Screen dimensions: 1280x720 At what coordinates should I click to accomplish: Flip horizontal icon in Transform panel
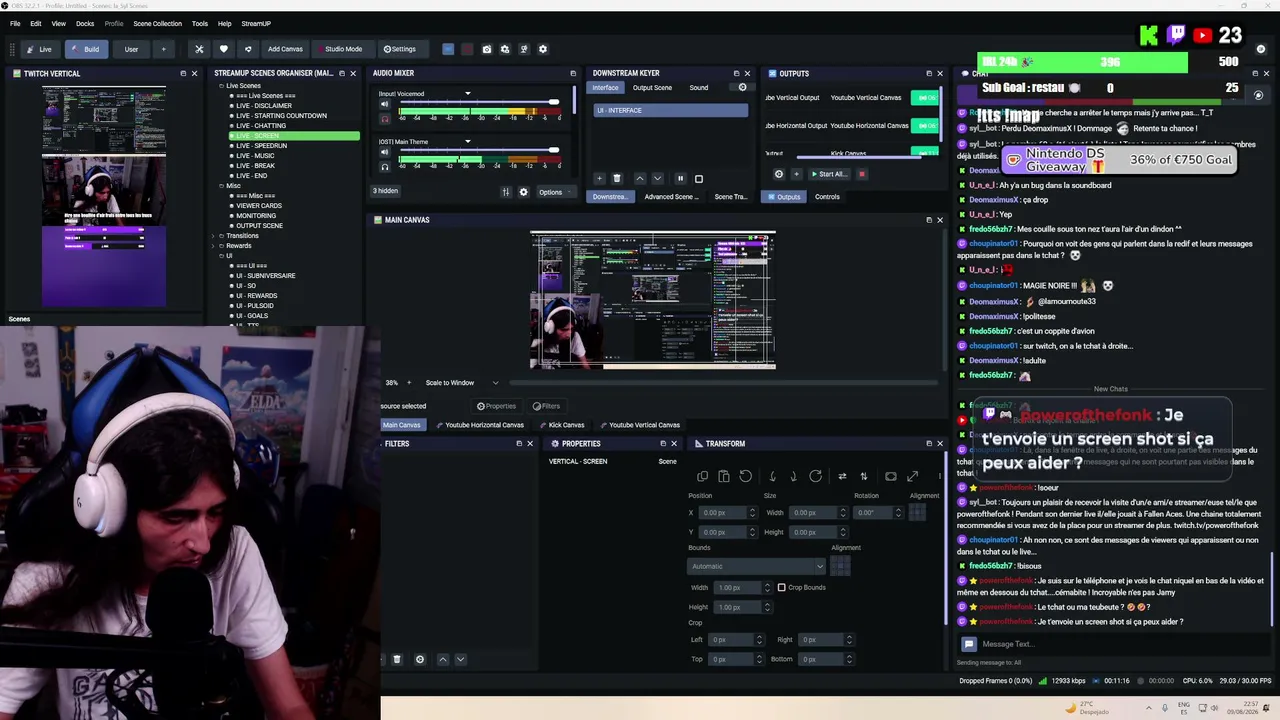842,477
